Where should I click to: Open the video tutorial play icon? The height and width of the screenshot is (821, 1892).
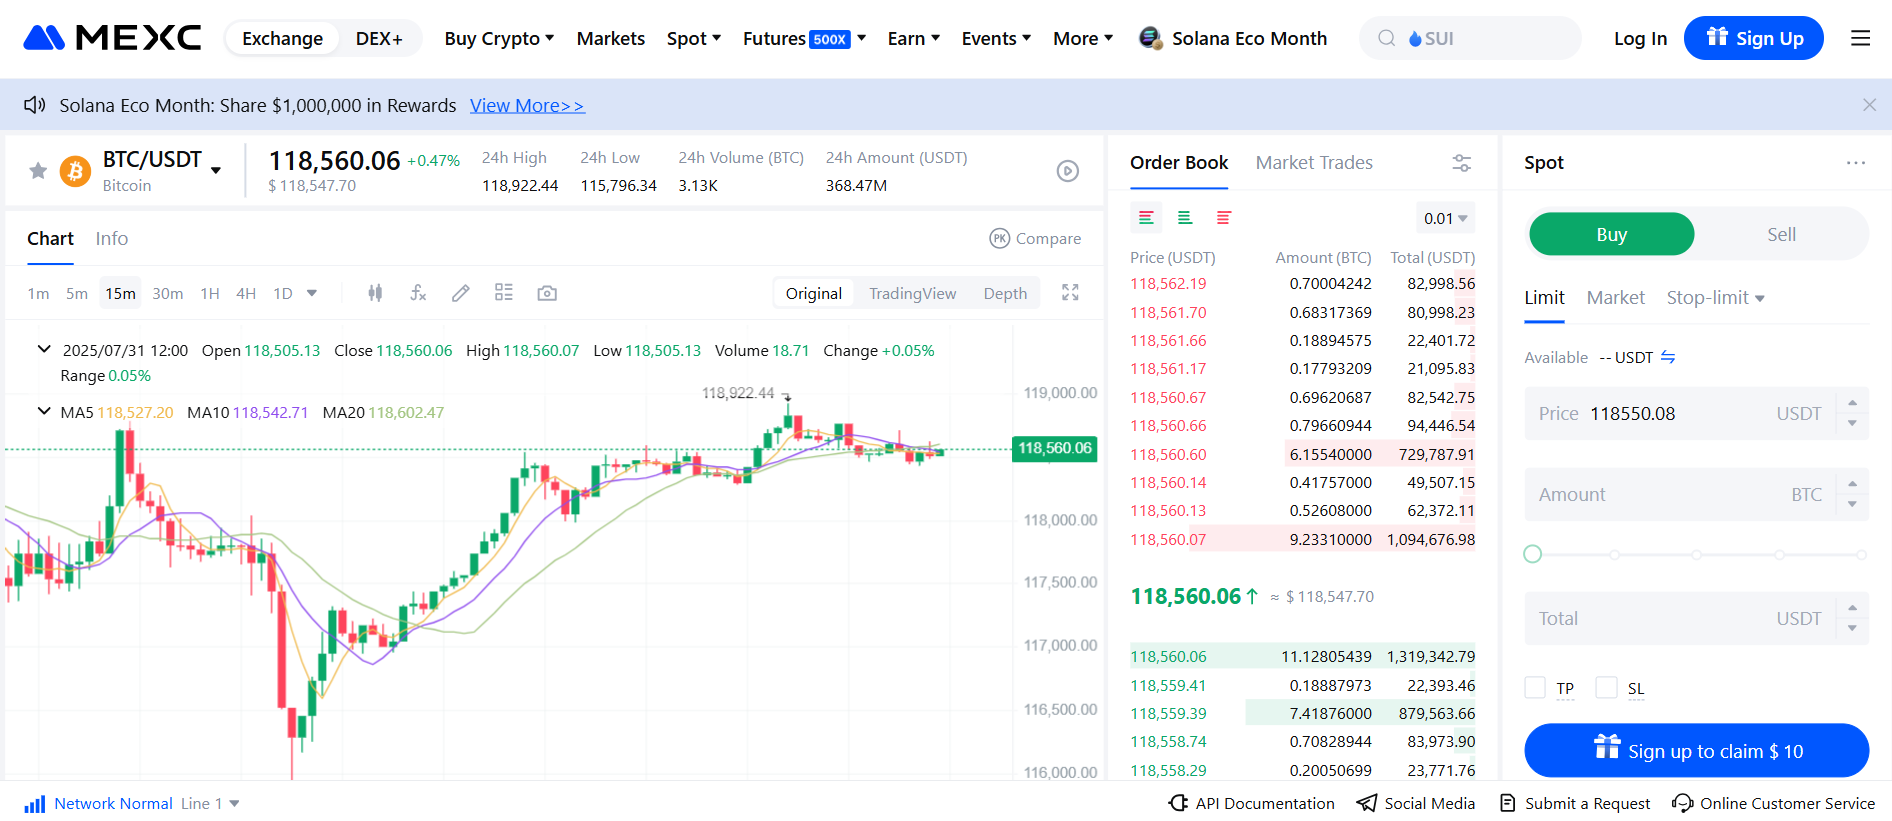pyautogui.click(x=1068, y=171)
